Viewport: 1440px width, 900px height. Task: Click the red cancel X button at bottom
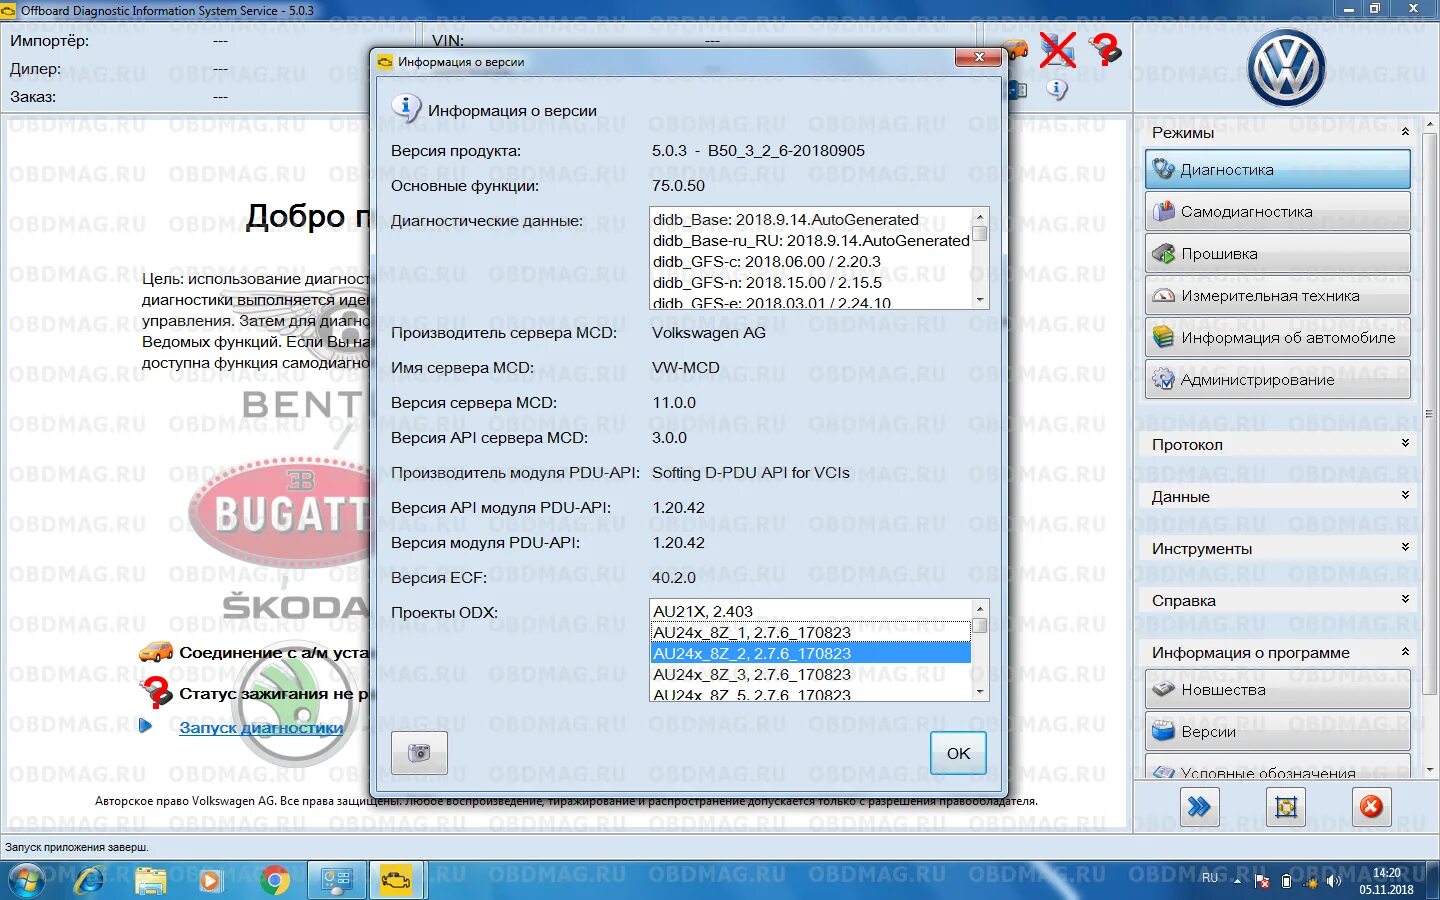coord(1371,807)
